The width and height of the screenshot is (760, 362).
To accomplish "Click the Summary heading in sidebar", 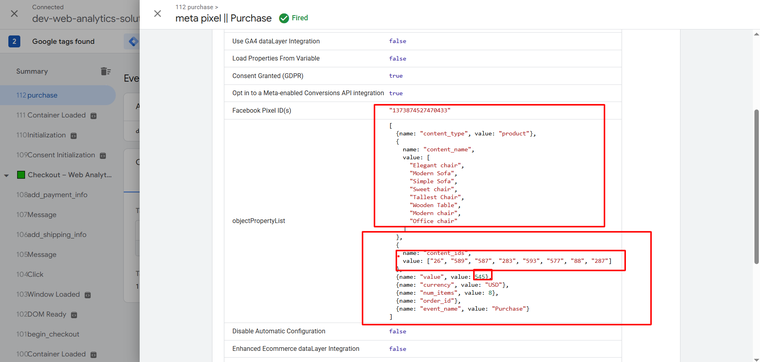I will (32, 71).
